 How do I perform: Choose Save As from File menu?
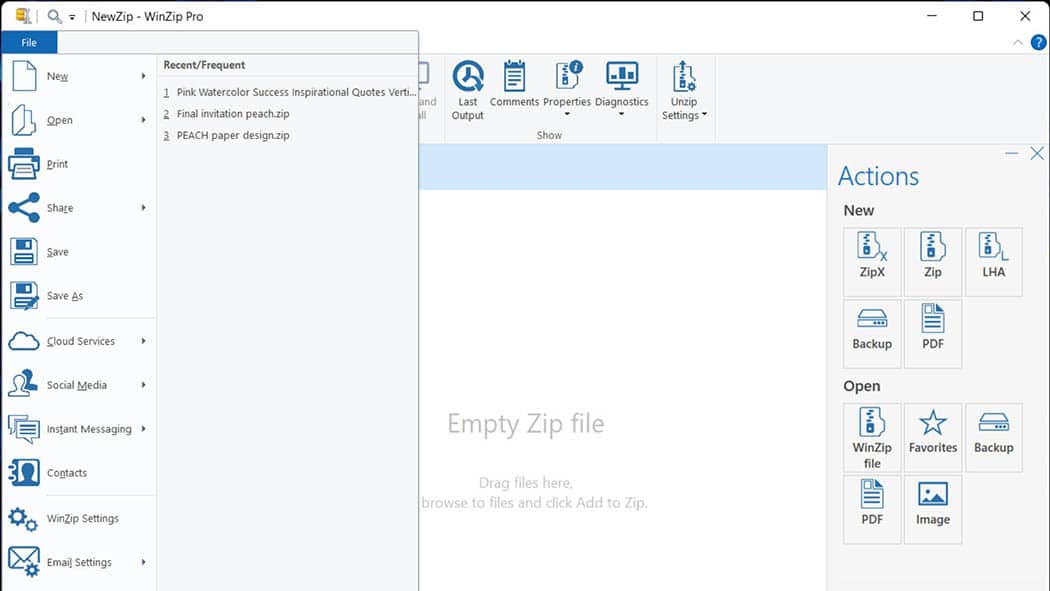[x=64, y=296]
